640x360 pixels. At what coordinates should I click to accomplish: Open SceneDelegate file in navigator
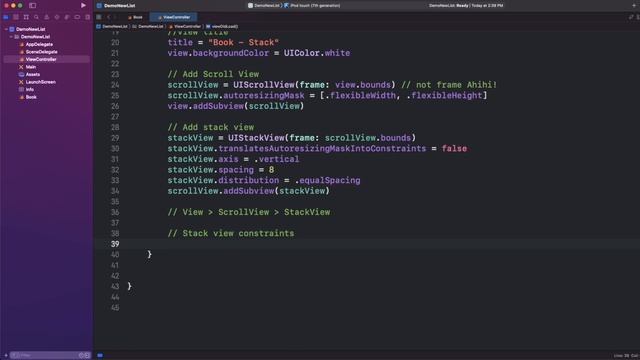tap(41, 52)
